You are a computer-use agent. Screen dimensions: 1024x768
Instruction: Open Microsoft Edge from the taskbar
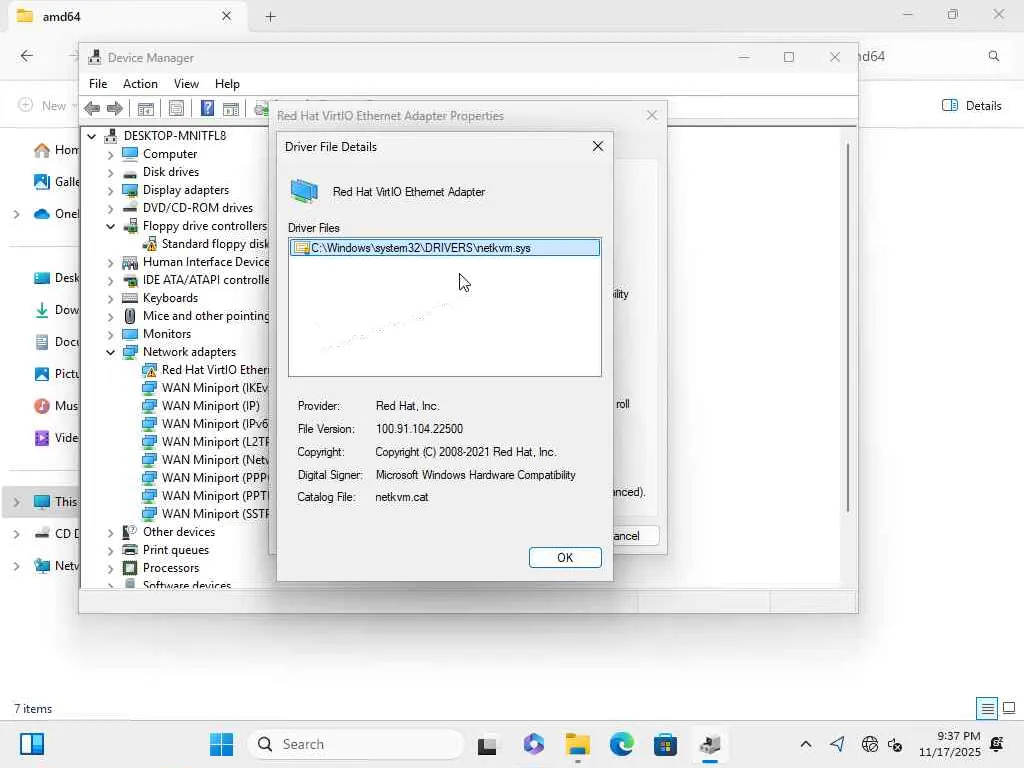click(x=621, y=744)
